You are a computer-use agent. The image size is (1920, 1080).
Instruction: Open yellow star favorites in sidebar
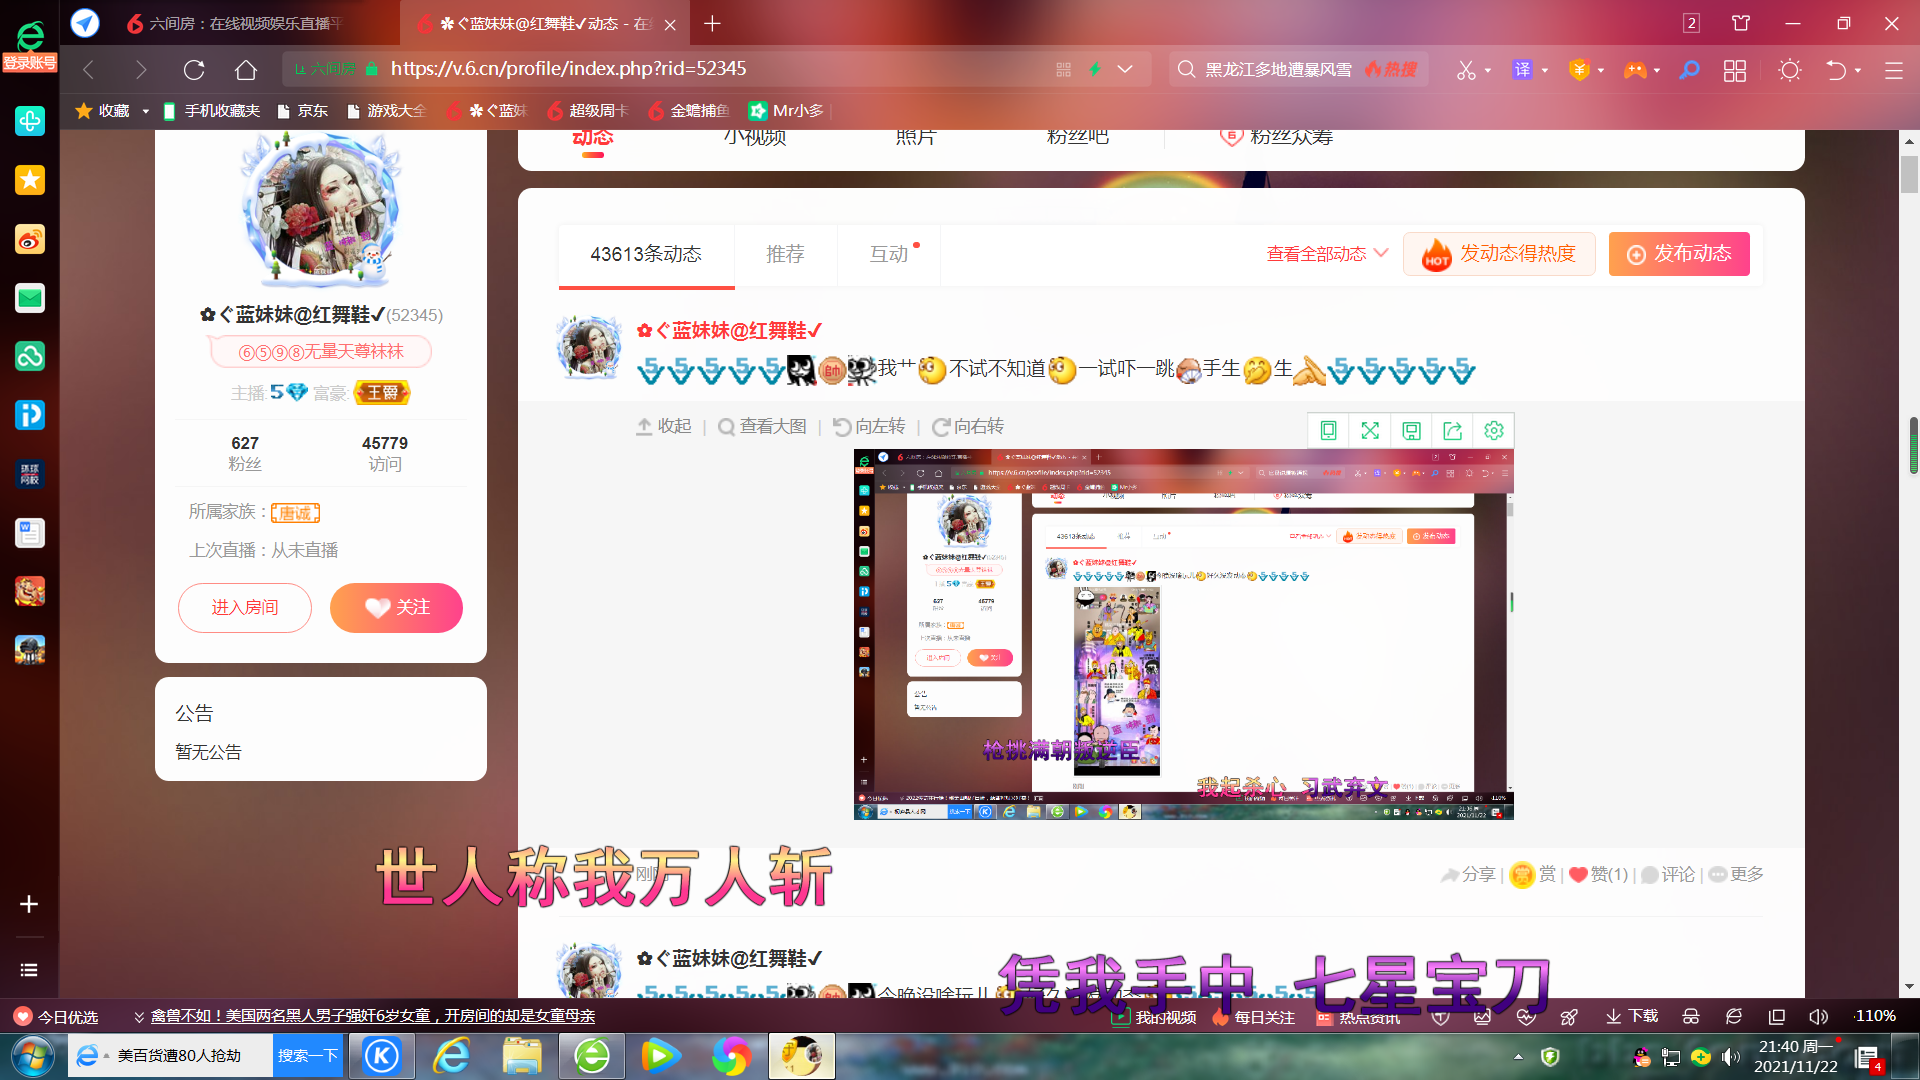pyautogui.click(x=30, y=180)
